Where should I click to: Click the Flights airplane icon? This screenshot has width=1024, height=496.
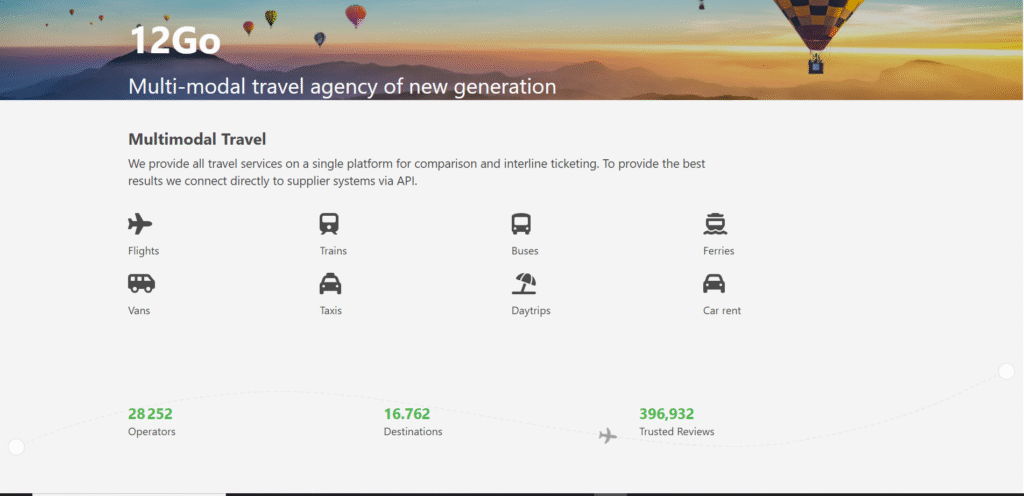140,224
